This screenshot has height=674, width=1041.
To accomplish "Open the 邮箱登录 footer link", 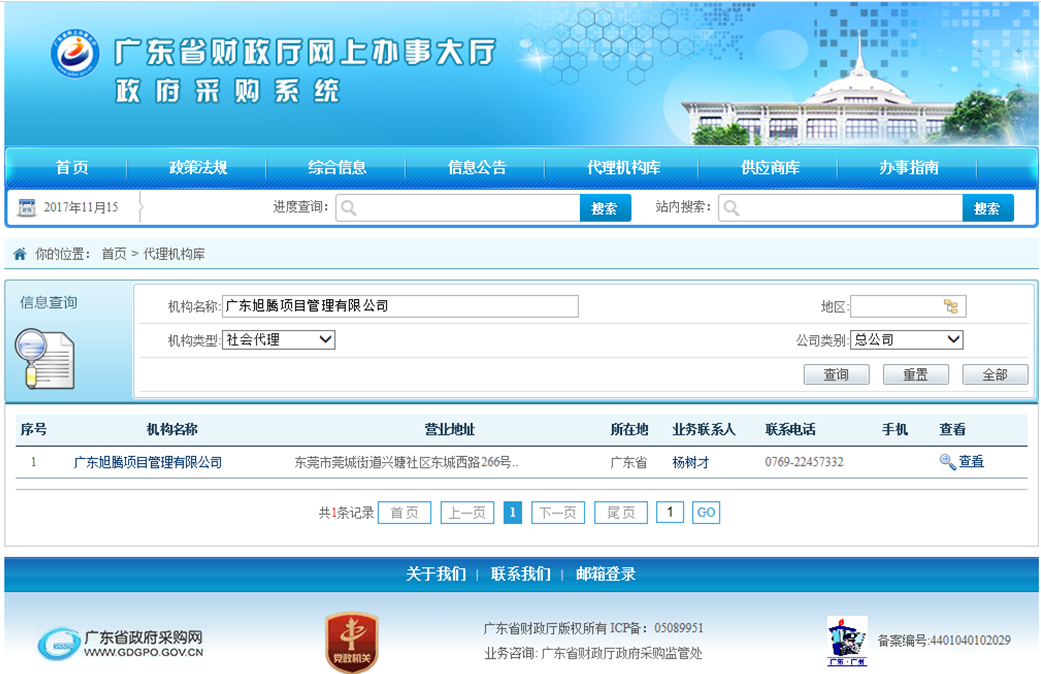I will point(605,574).
